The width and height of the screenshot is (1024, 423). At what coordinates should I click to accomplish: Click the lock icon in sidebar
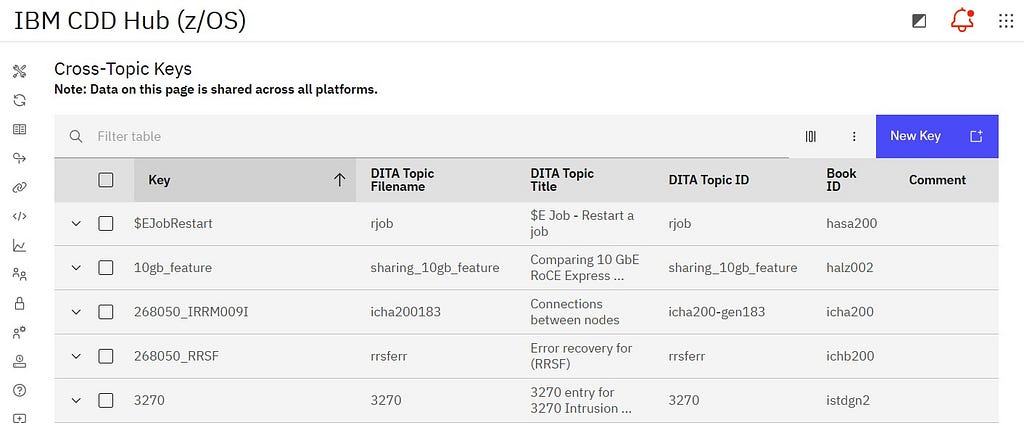pos(19,303)
